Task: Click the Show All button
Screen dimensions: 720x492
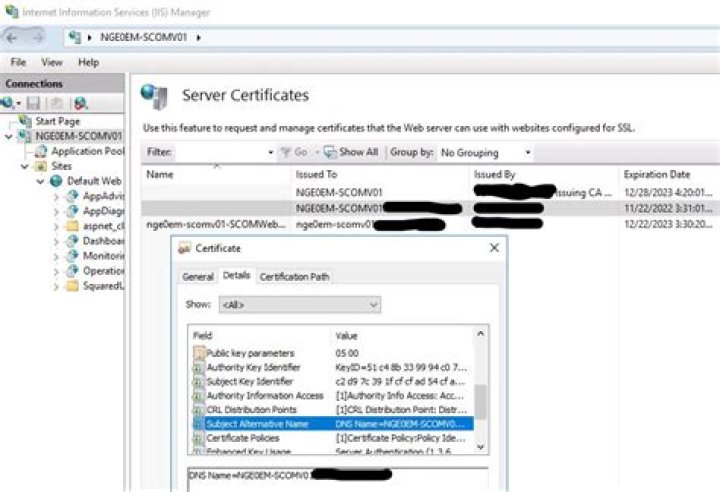Action: (x=351, y=152)
